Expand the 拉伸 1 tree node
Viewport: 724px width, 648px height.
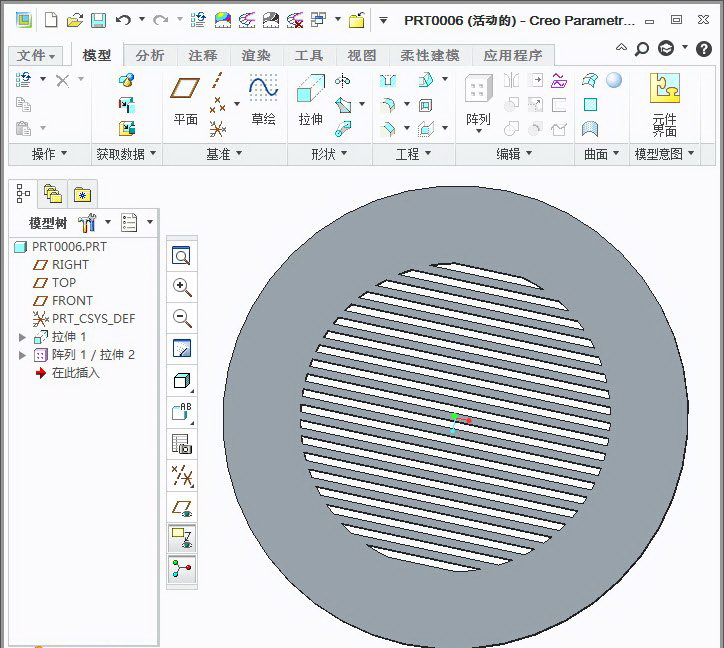click(x=23, y=337)
